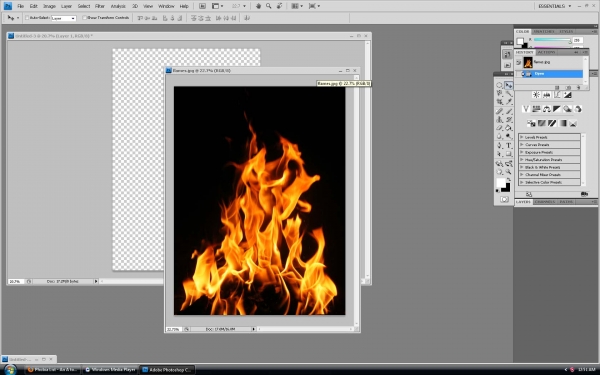This screenshot has width=600, height=375.
Task: Add a Threshold adjustment layer
Action: [552, 123]
